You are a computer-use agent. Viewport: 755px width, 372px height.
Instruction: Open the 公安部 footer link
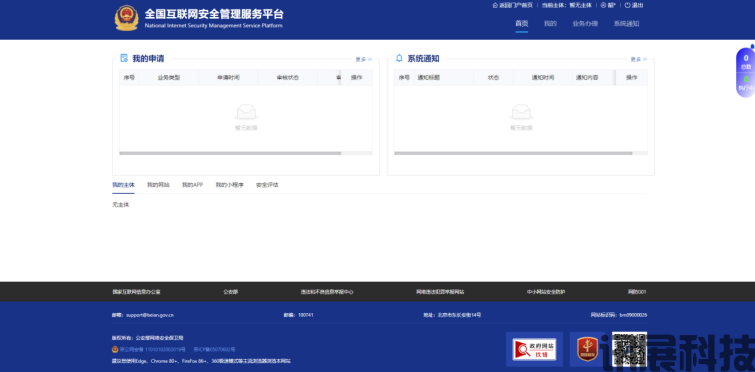tap(230, 292)
